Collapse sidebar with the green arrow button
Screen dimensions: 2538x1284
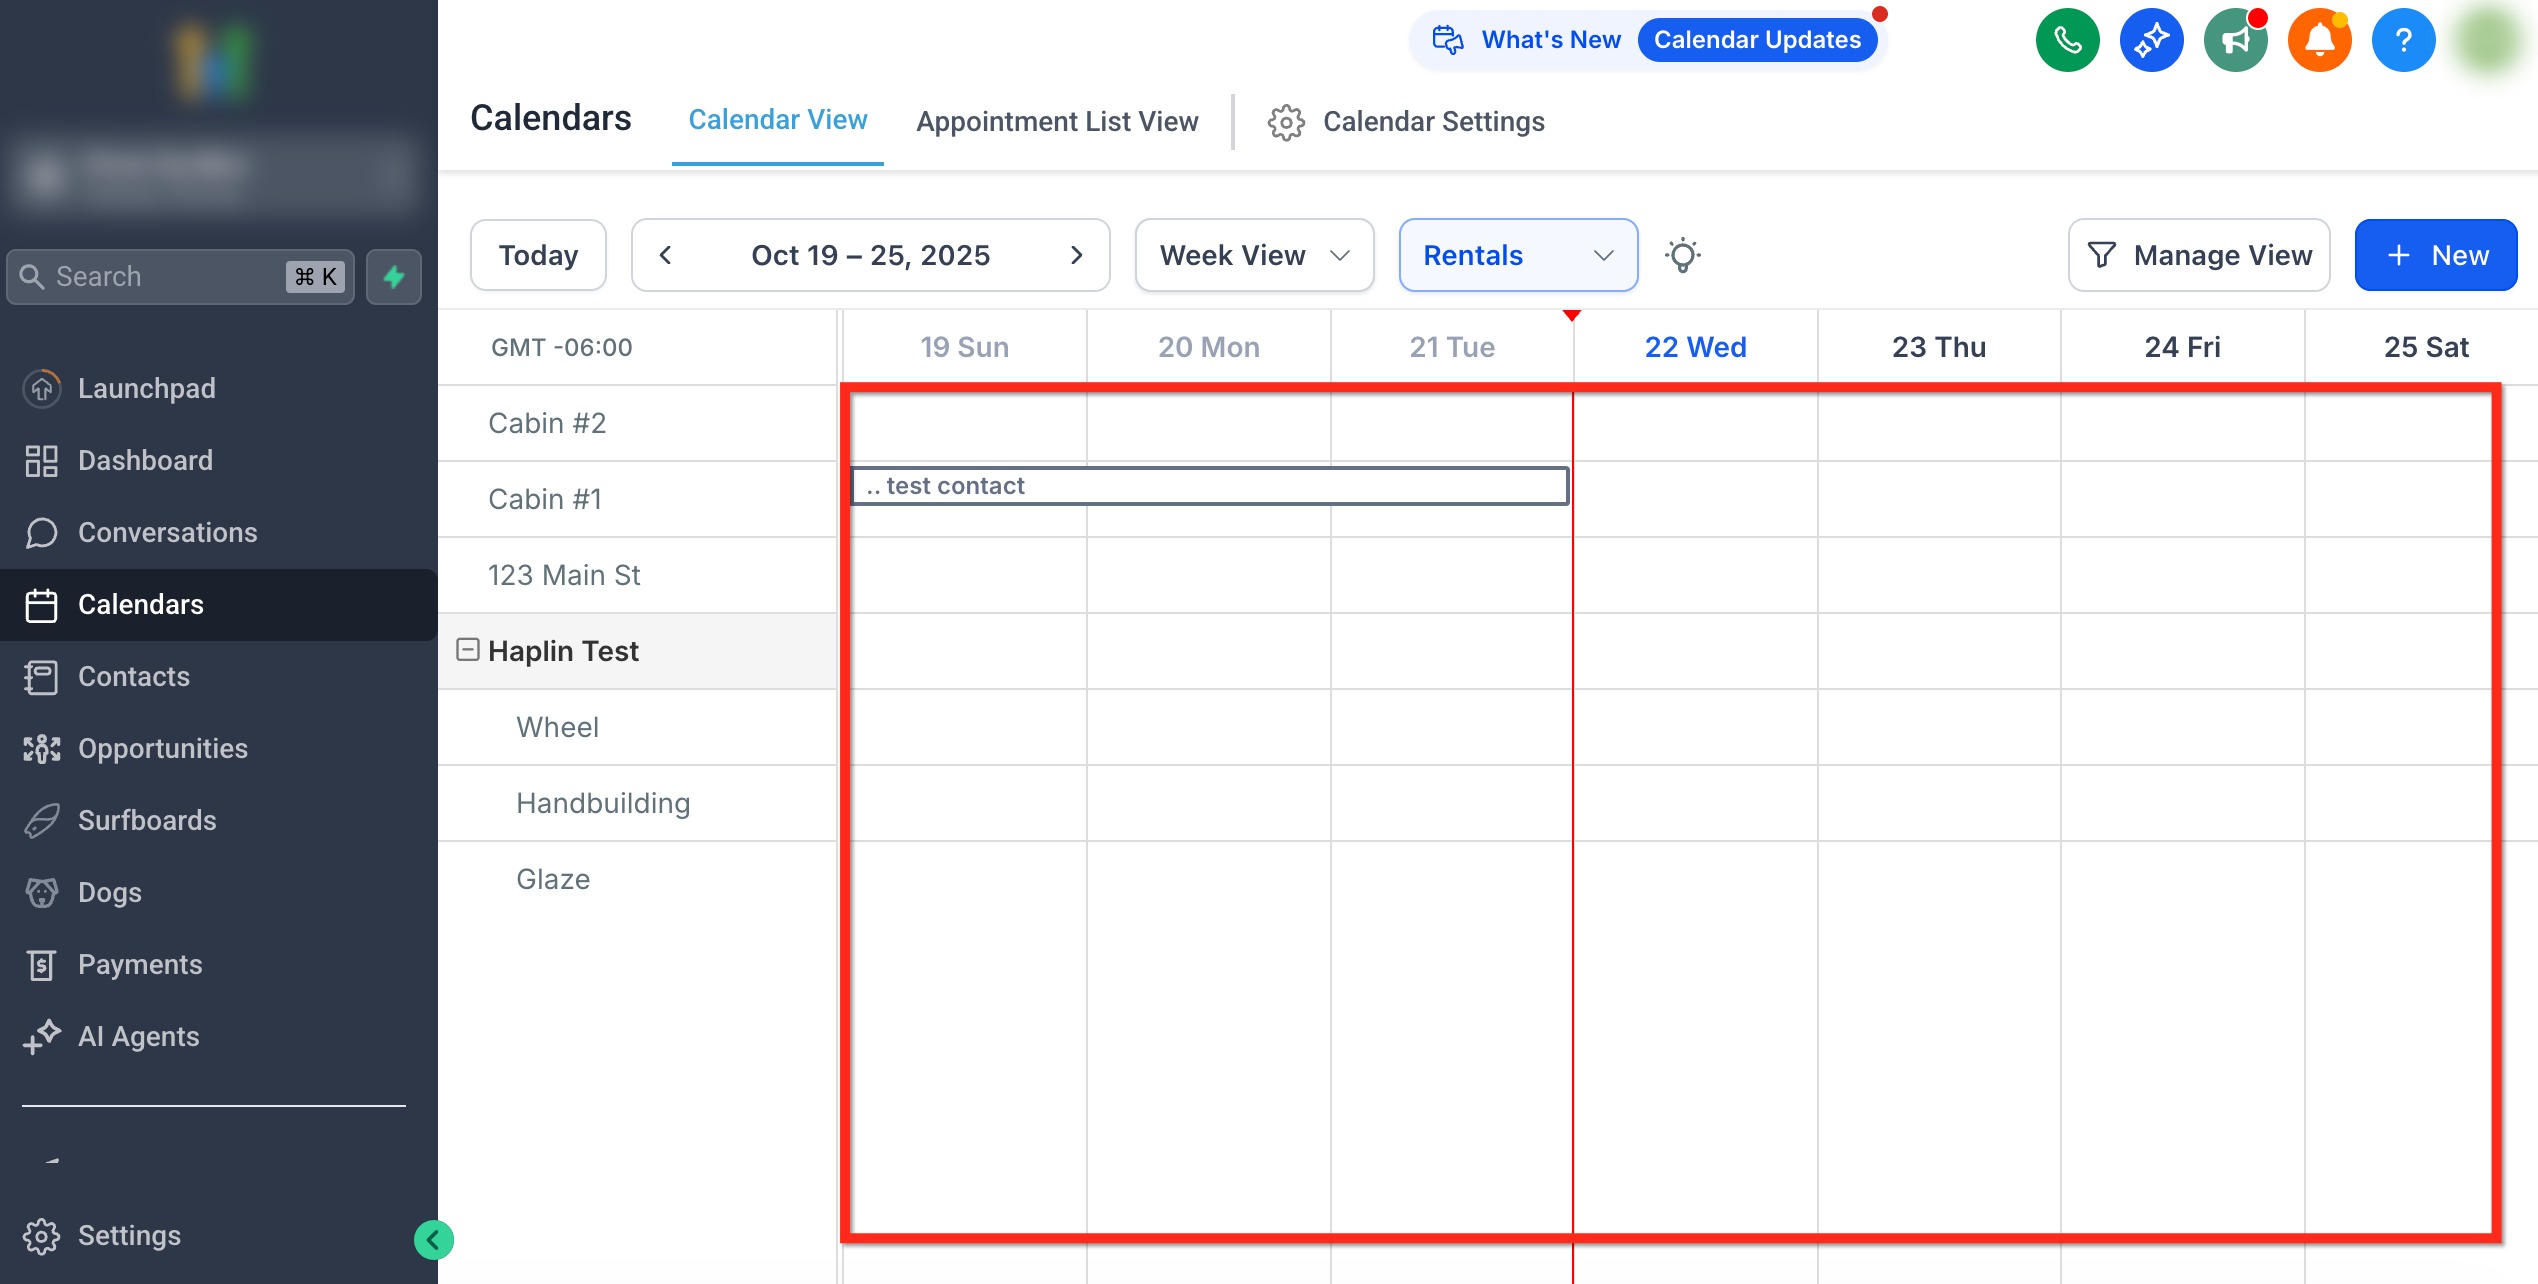pyautogui.click(x=433, y=1240)
